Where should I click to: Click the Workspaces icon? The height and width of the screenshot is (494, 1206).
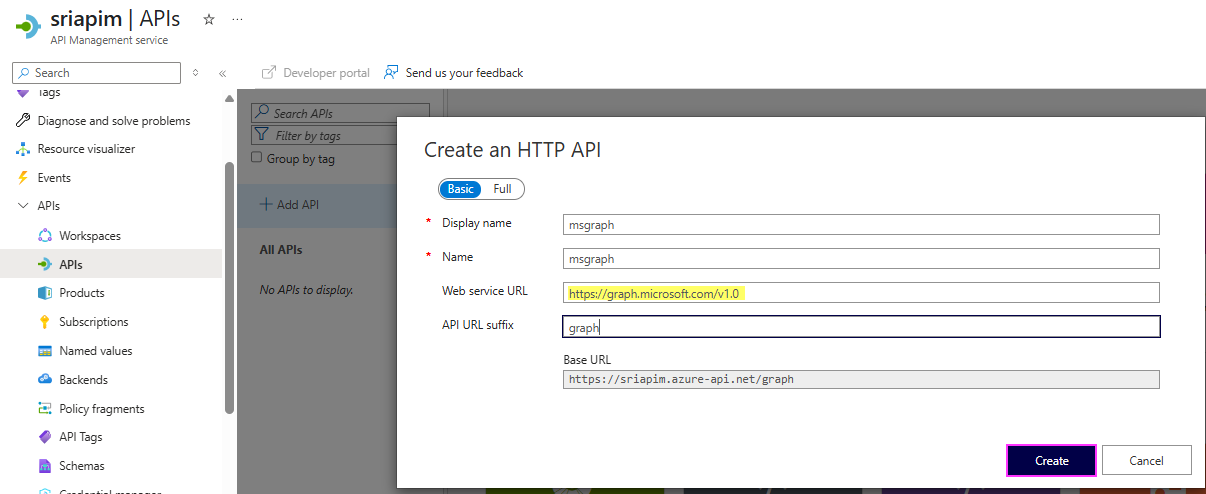click(44, 236)
